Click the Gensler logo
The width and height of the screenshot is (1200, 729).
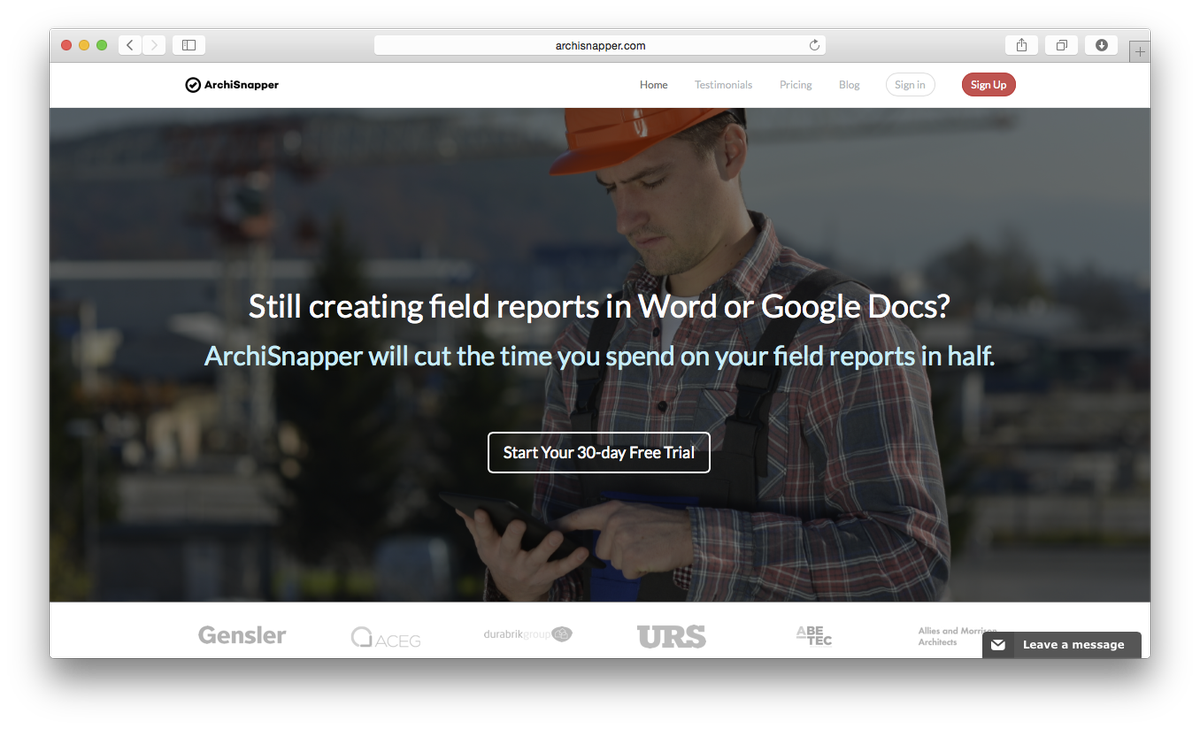coord(242,635)
